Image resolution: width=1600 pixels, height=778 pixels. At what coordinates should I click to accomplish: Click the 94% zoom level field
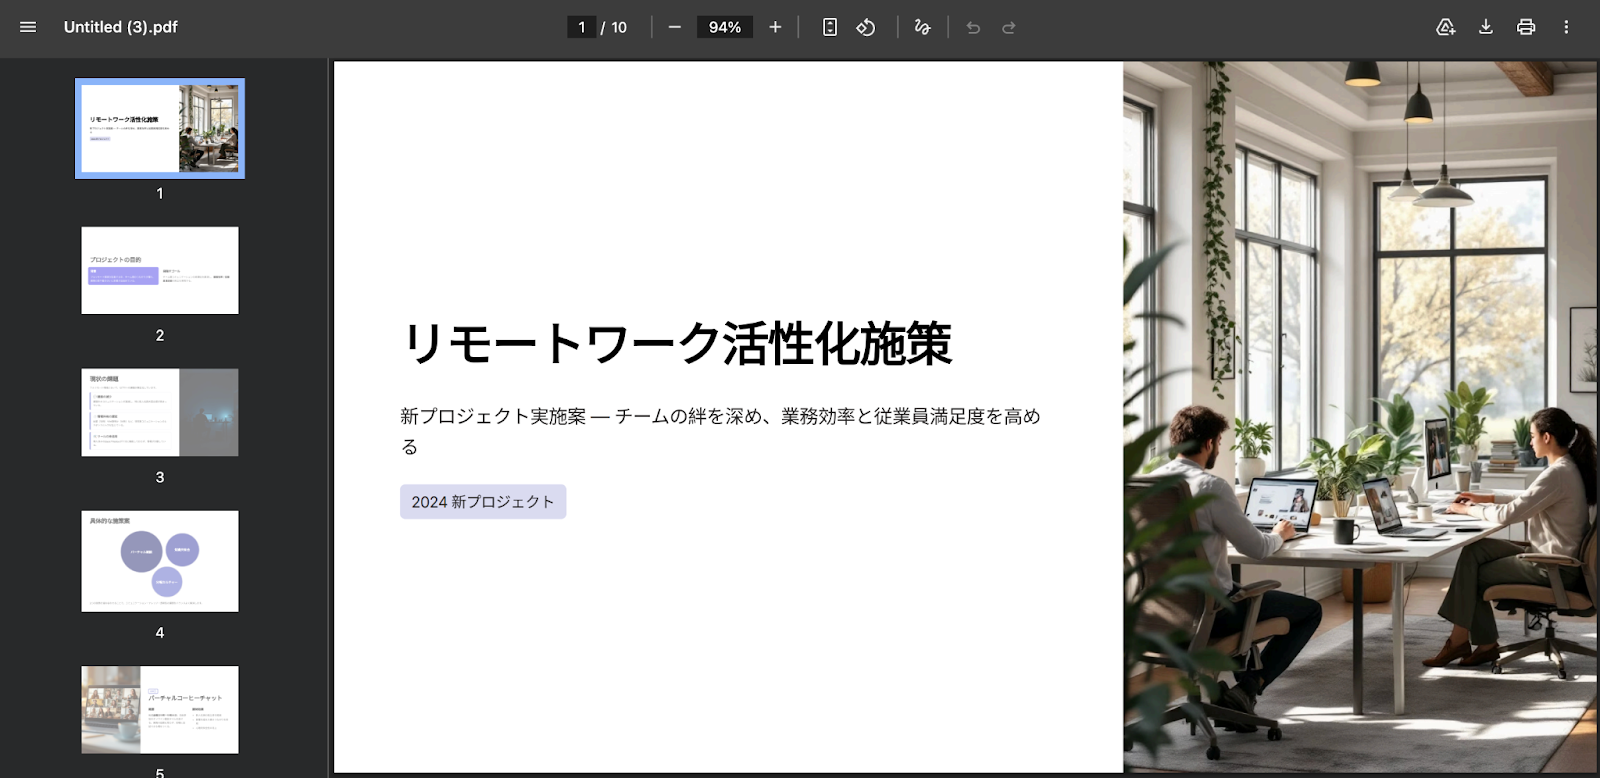[x=724, y=27]
